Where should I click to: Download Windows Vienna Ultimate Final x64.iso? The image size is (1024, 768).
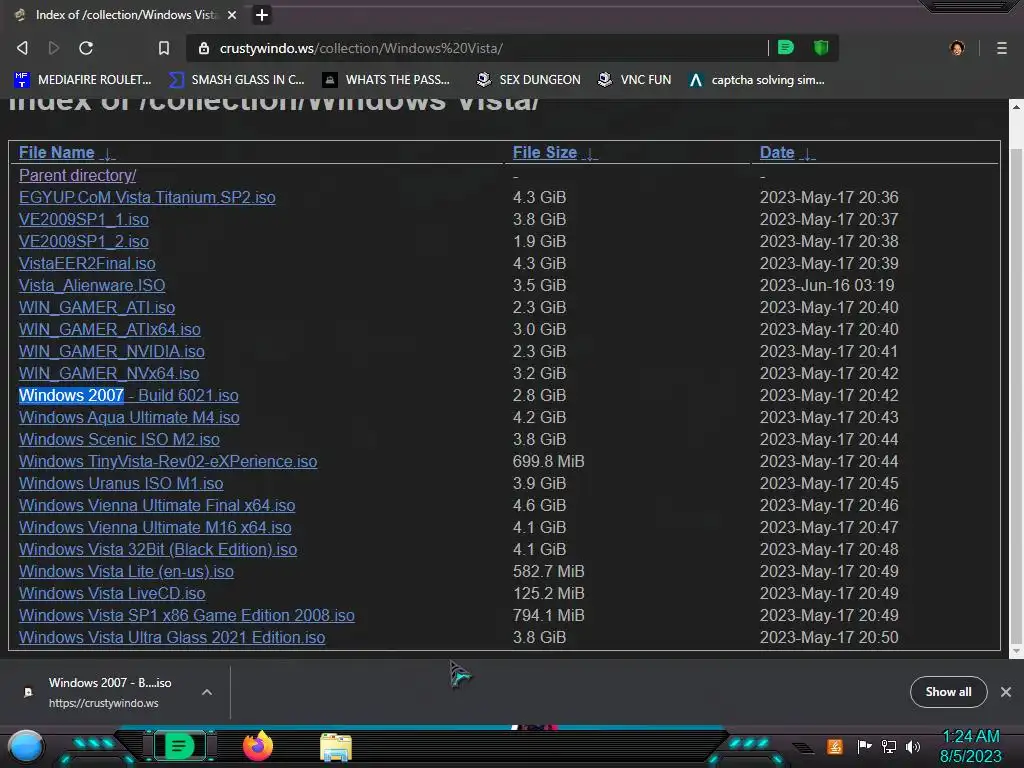pos(157,505)
